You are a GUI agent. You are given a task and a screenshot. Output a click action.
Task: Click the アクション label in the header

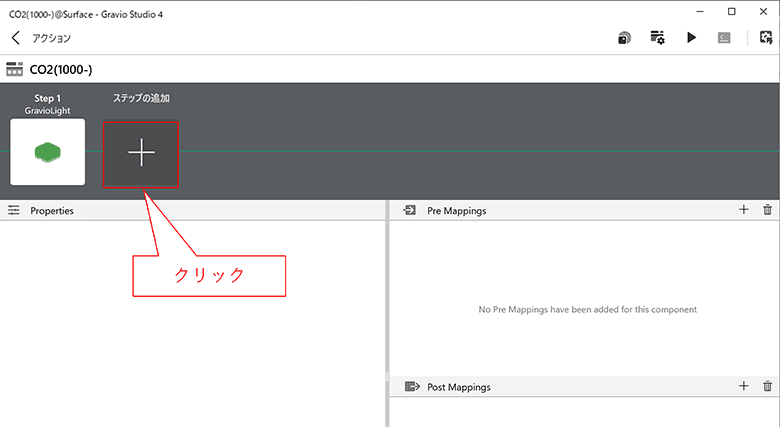click(52, 38)
